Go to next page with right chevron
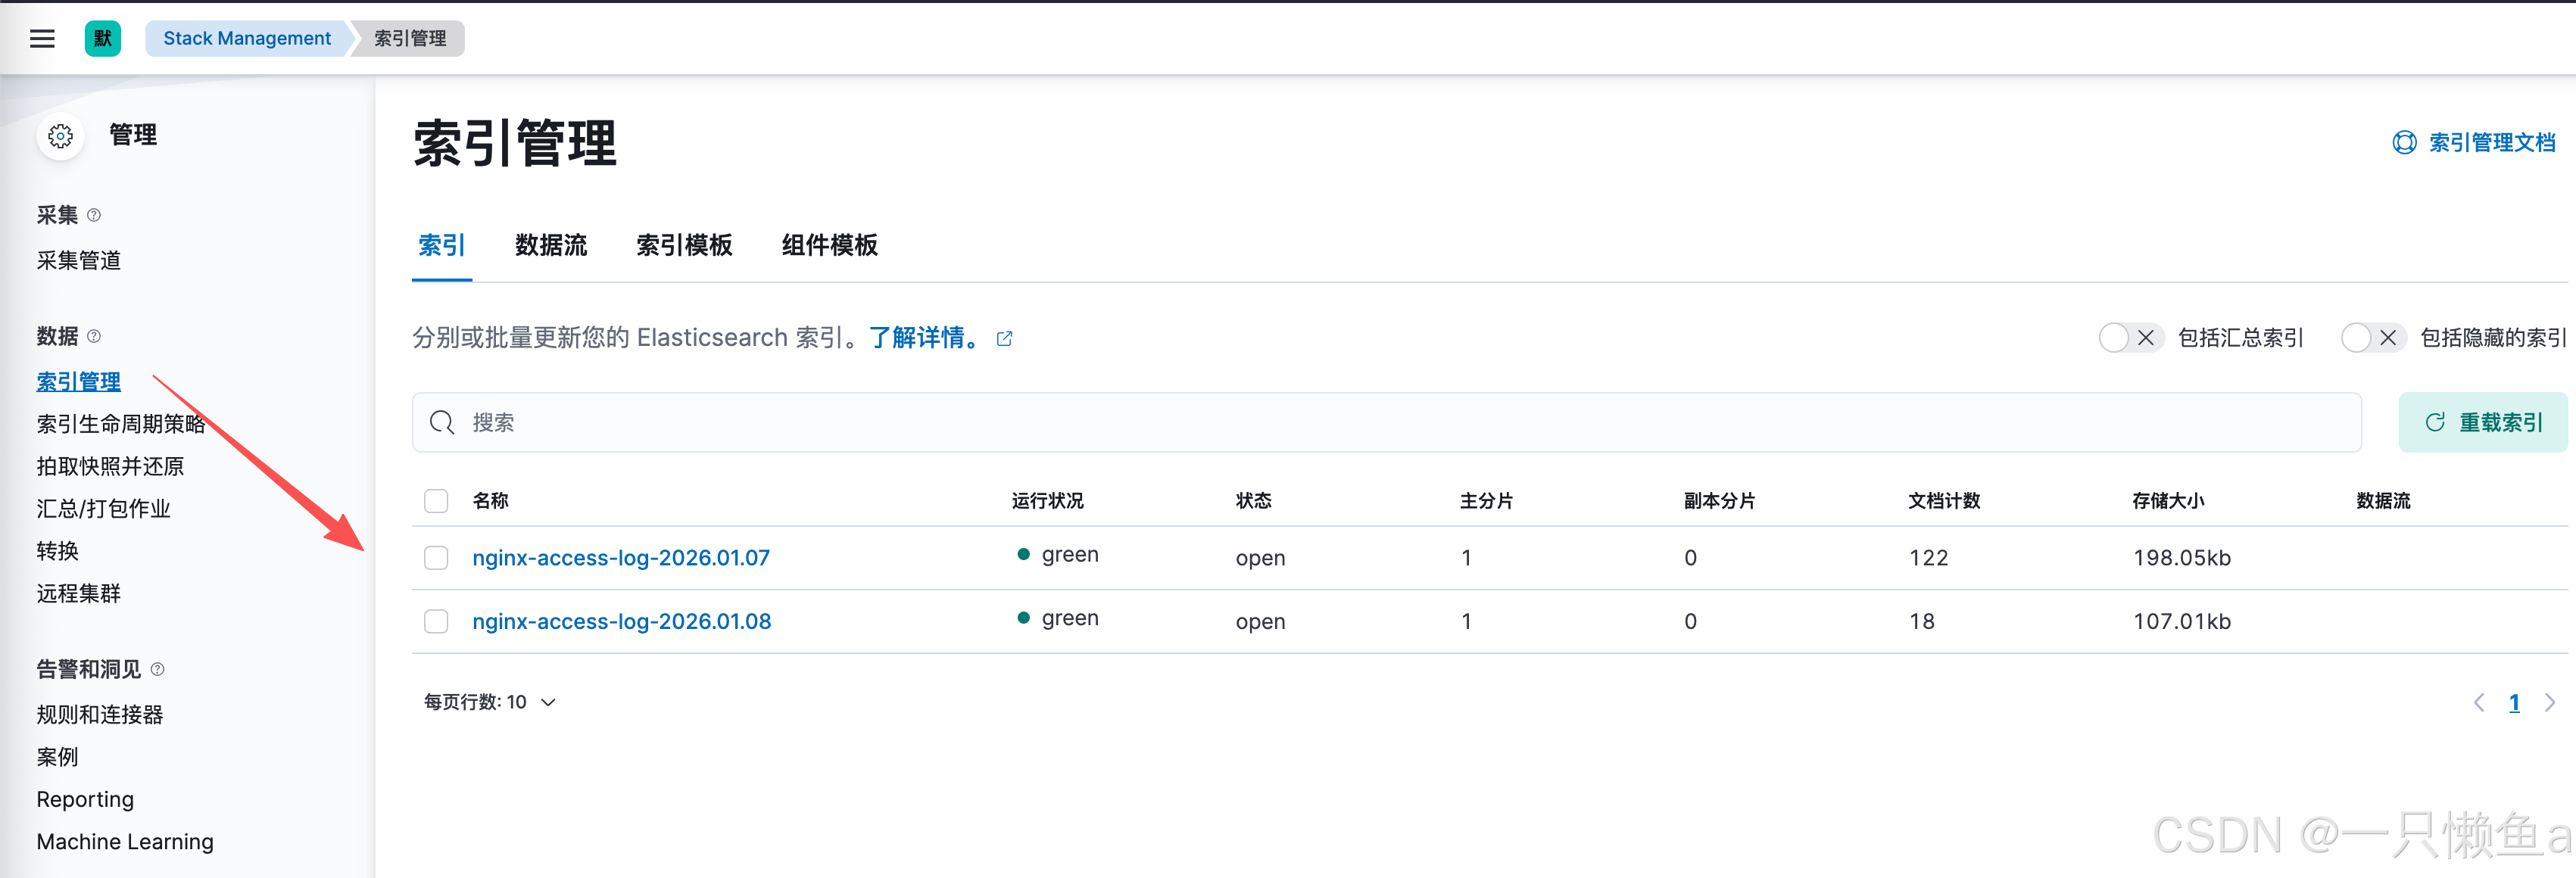This screenshot has height=878, width=2576. click(x=2549, y=703)
